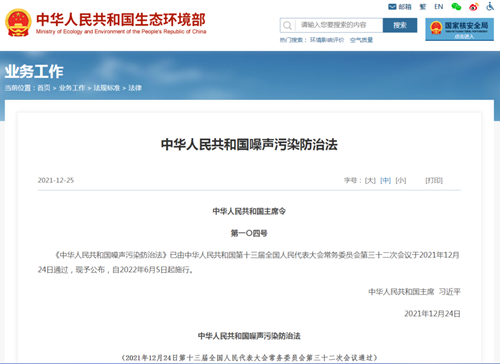Set font size to 大
Image resolution: width=500 pixels, height=364 pixels.
click(x=370, y=180)
